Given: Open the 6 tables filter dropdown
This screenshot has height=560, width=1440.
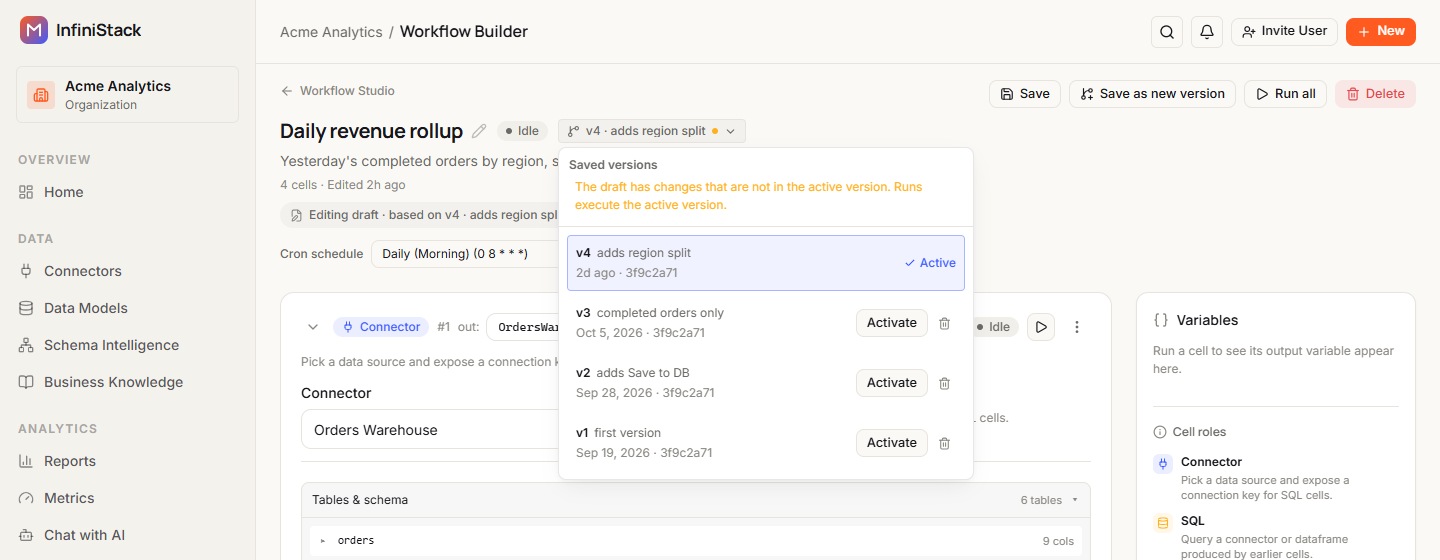Looking at the screenshot, I should click(x=1049, y=500).
